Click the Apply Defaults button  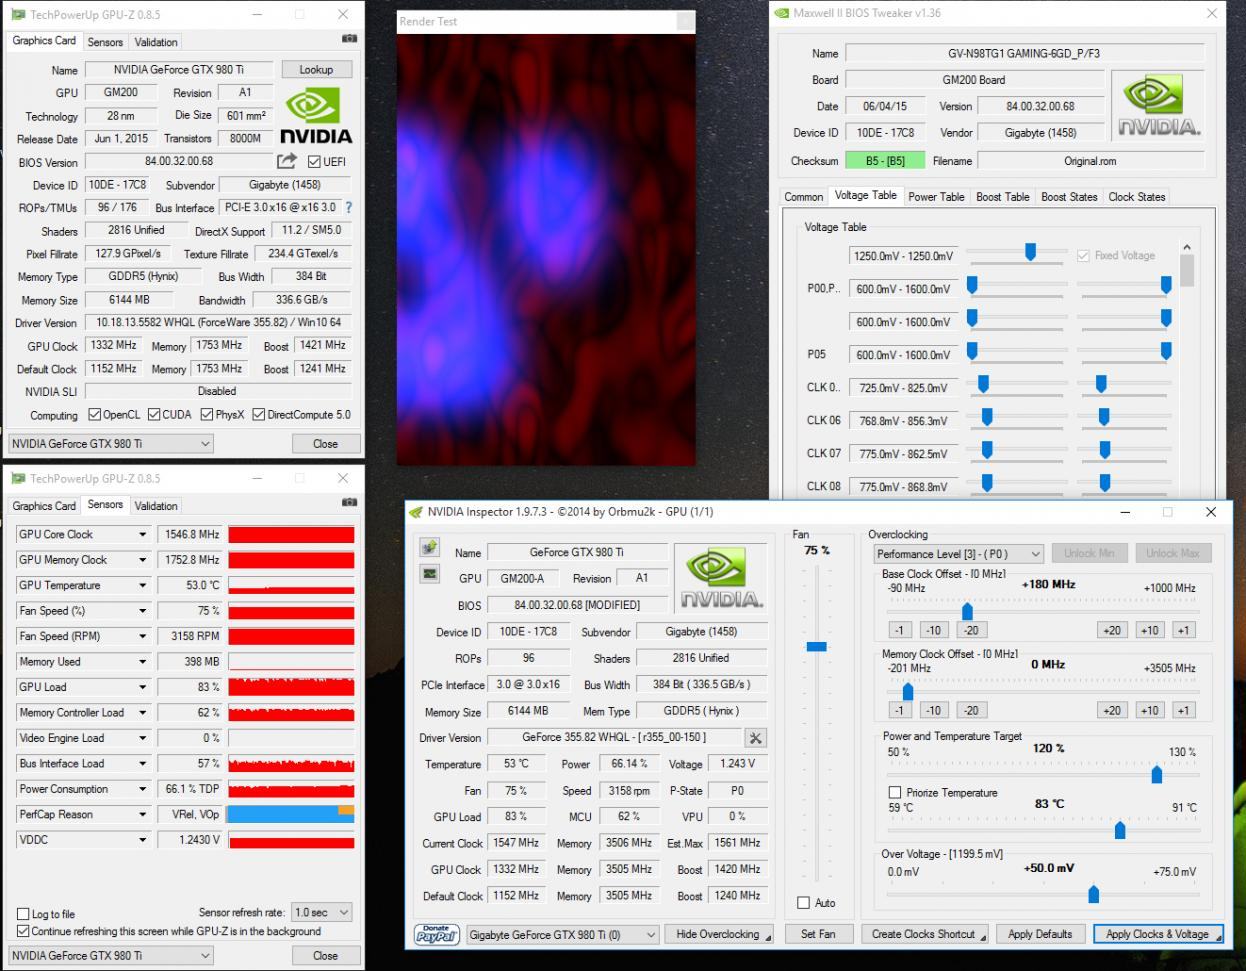click(1040, 934)
